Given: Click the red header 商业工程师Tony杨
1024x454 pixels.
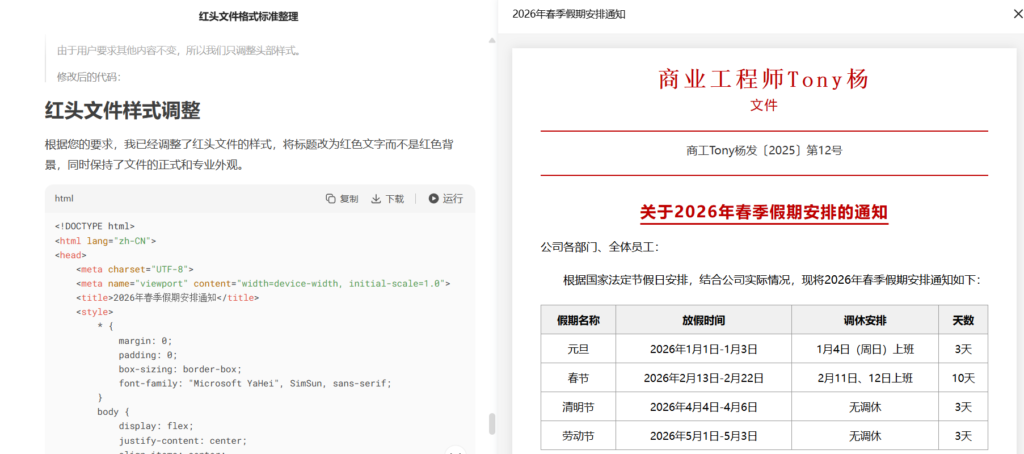Looking at the screenshot, I should tap(763, 79).
